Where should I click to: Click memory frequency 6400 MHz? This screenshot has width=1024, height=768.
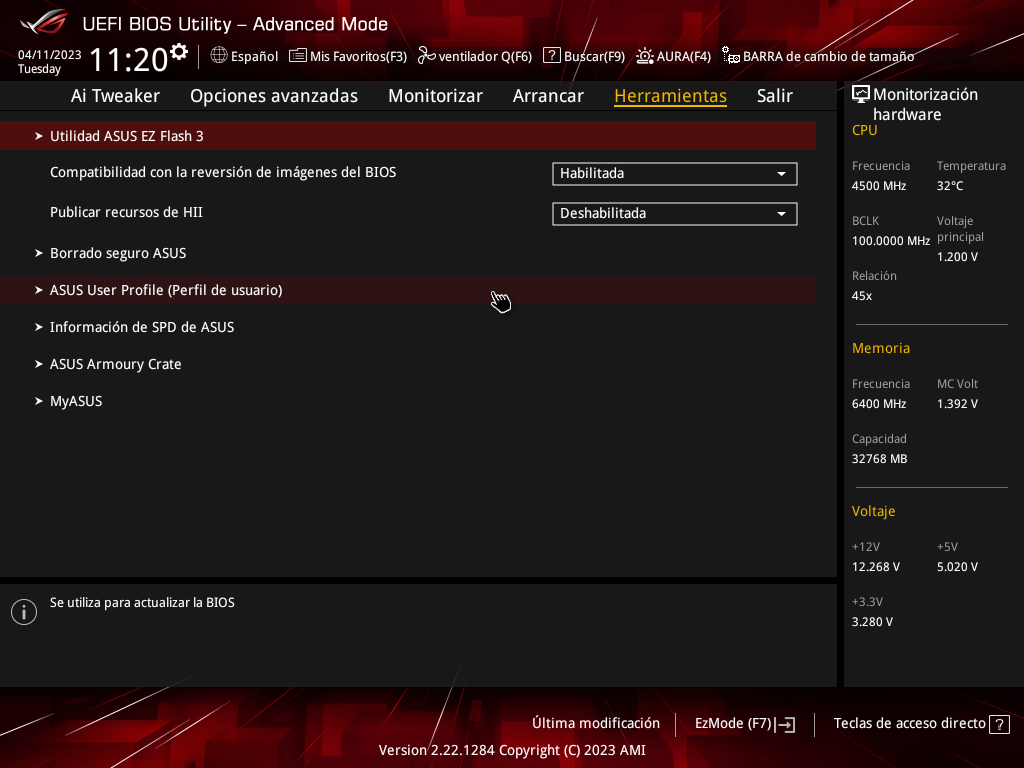click(x=878, y=404)
